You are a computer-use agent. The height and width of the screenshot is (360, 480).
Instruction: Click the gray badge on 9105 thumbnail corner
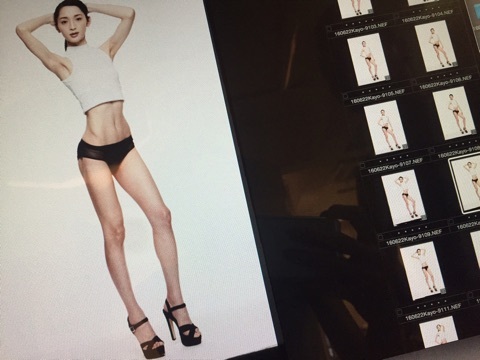(x=387, y=77)
